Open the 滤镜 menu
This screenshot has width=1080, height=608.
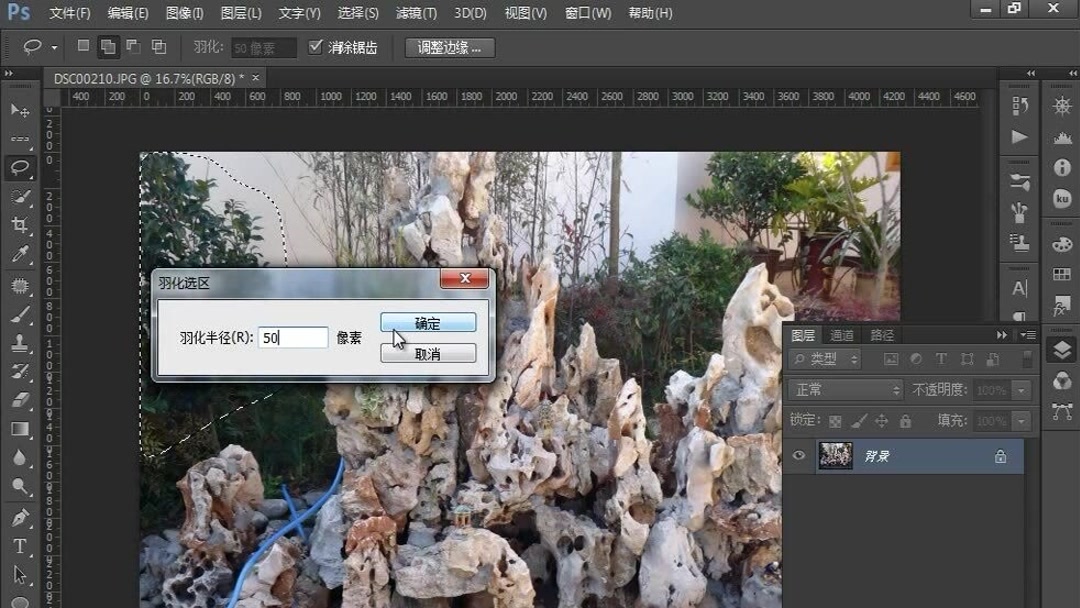(x=417, y=13)
